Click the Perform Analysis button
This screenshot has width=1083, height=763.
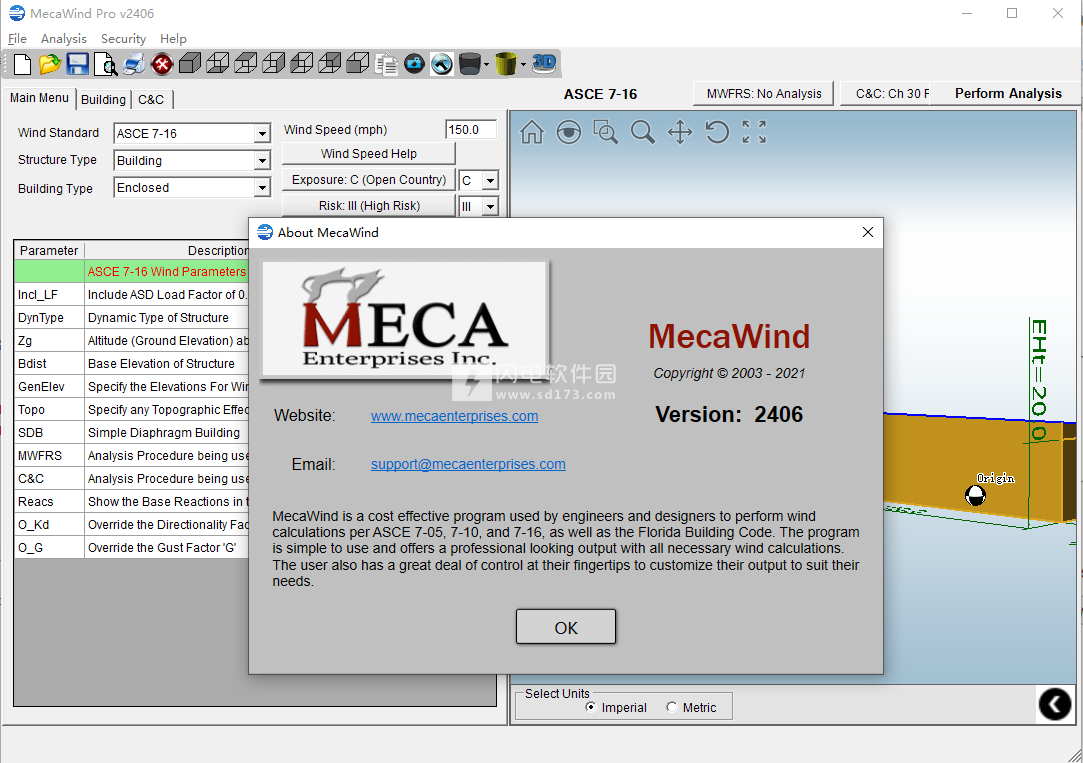point(1008,94)
